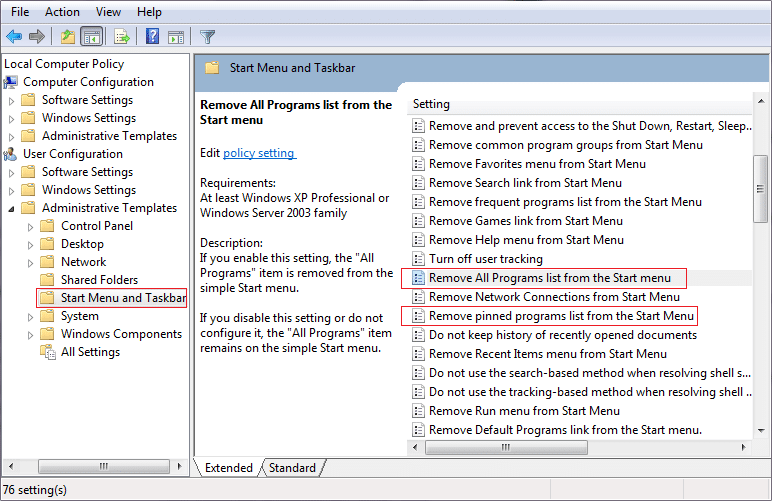Click the icon beside Remove common program groups
The height and width of the screenshot is (501, 772).
click(x=418, y=145)
